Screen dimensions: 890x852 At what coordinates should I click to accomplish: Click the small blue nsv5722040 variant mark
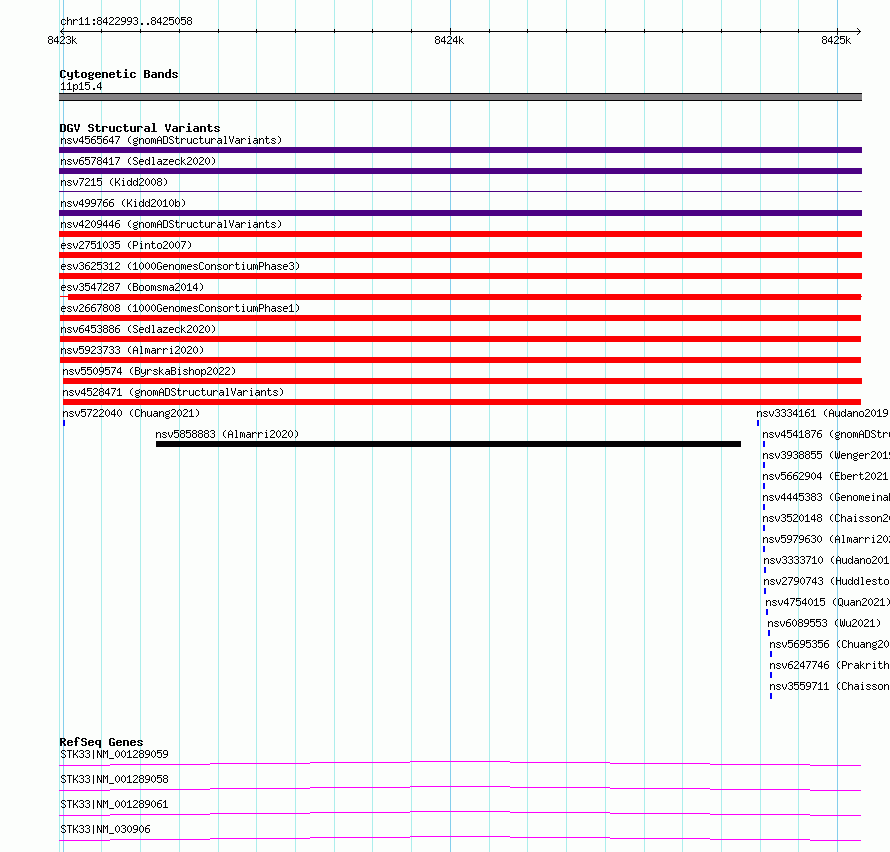(64, 423)
